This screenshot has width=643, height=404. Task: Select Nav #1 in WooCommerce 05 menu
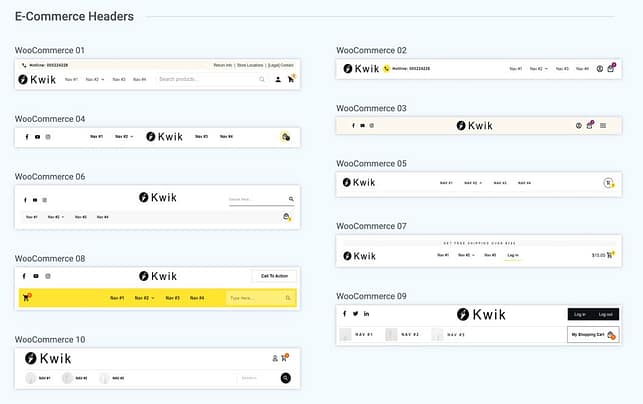pos(446,183)
